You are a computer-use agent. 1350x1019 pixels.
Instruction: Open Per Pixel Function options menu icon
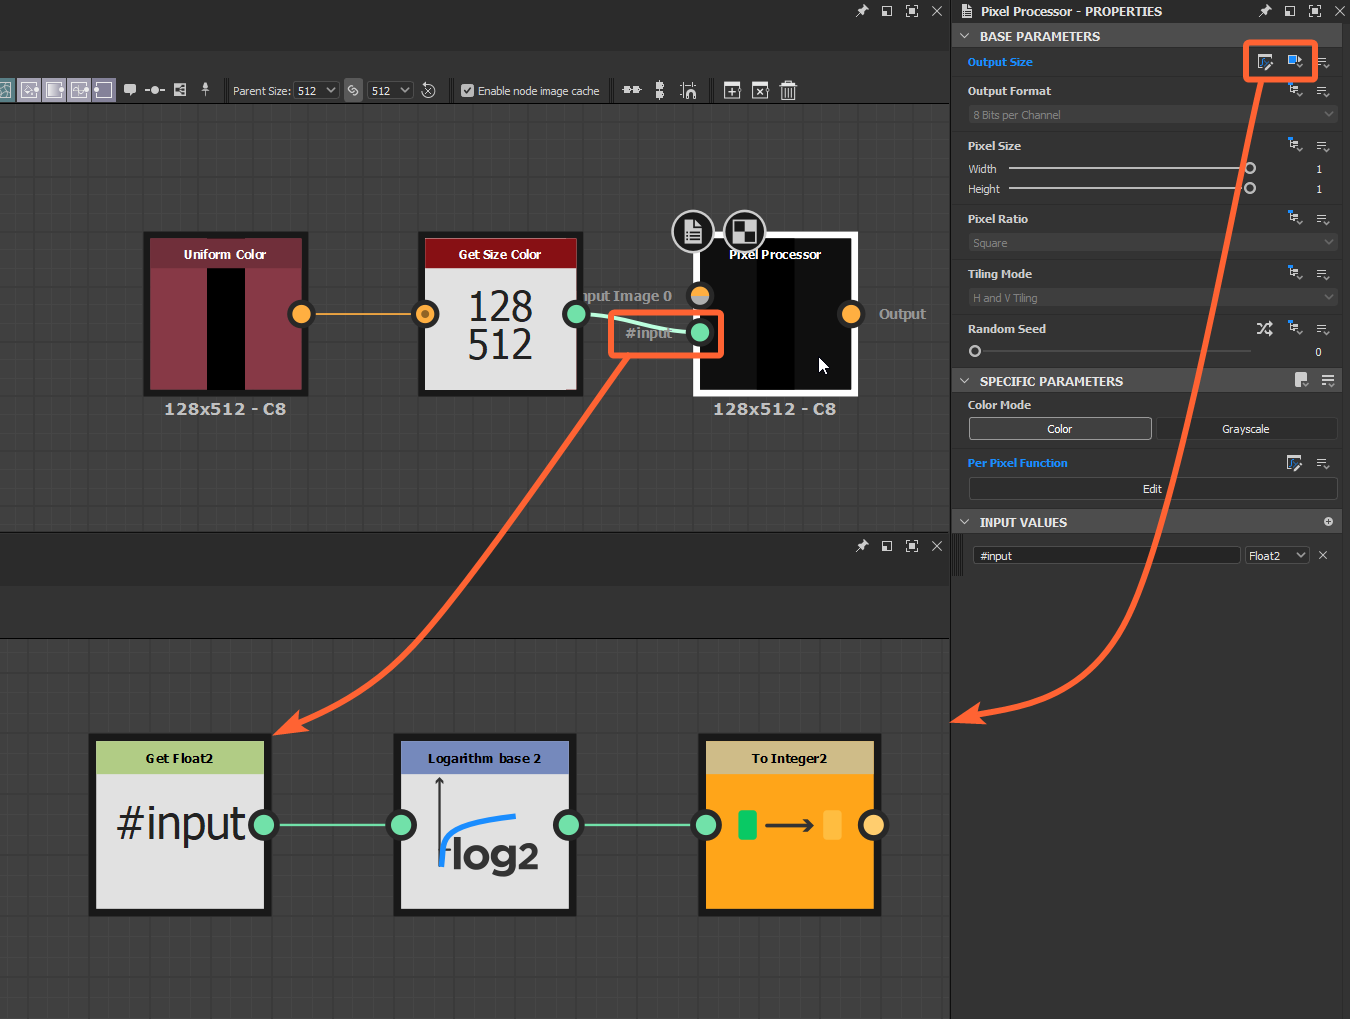[1323, 463]
